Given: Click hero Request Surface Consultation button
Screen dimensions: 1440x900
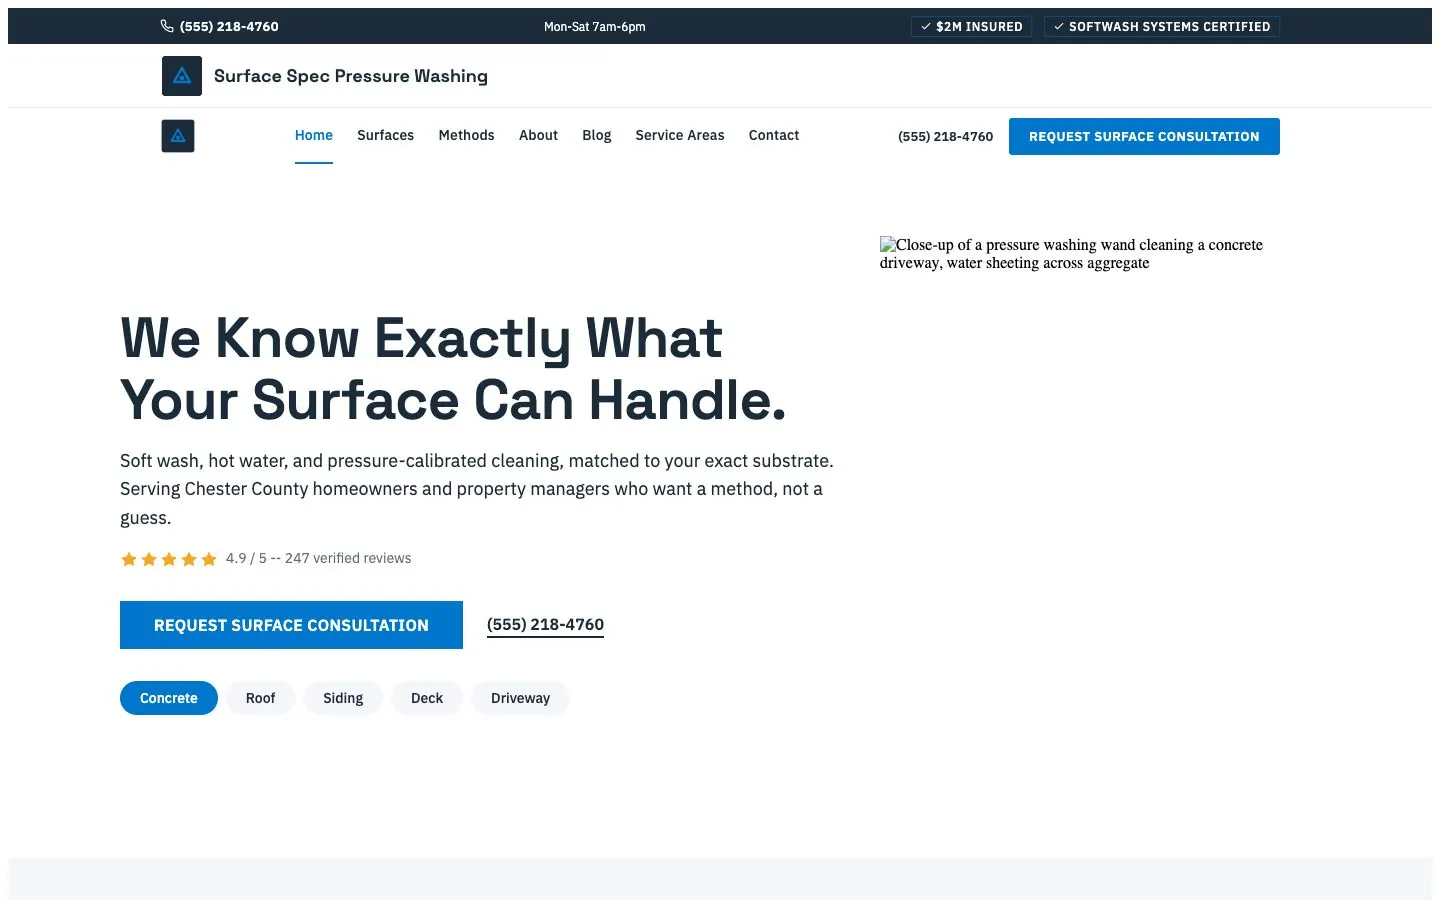Looking at the screenshot, I should point(291,625).
